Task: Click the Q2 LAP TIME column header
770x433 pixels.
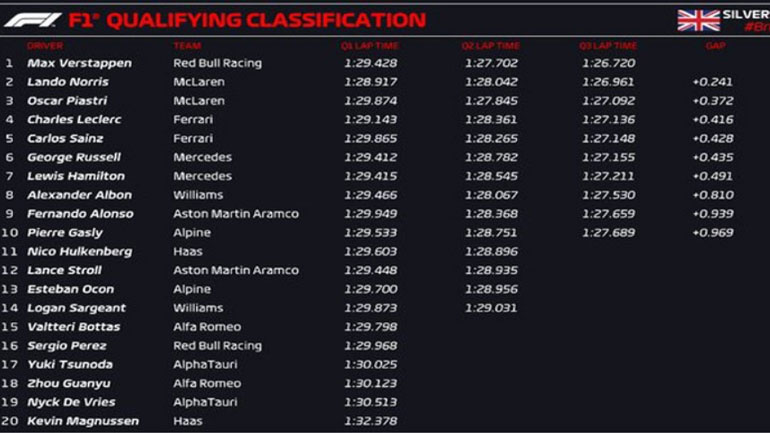Action: (x=490, y=46)
